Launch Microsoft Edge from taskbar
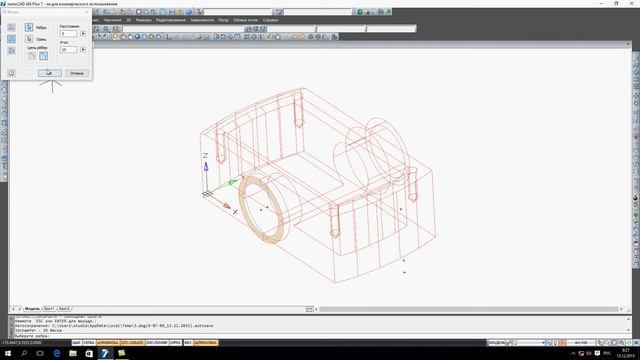 coord(56,353)
